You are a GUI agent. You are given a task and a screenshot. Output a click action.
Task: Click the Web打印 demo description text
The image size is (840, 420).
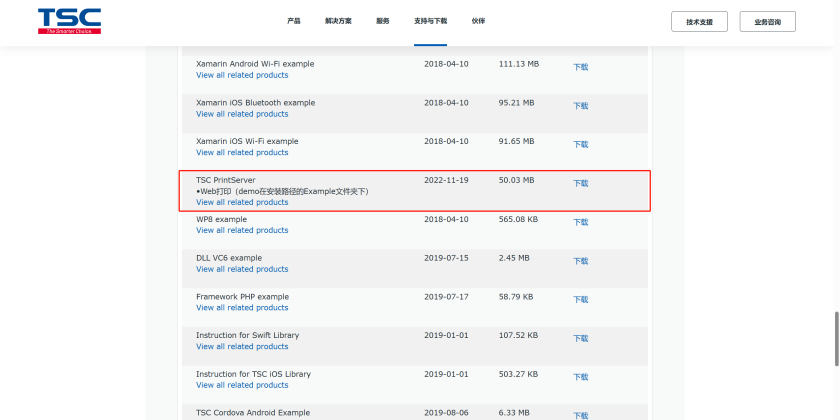282,191
